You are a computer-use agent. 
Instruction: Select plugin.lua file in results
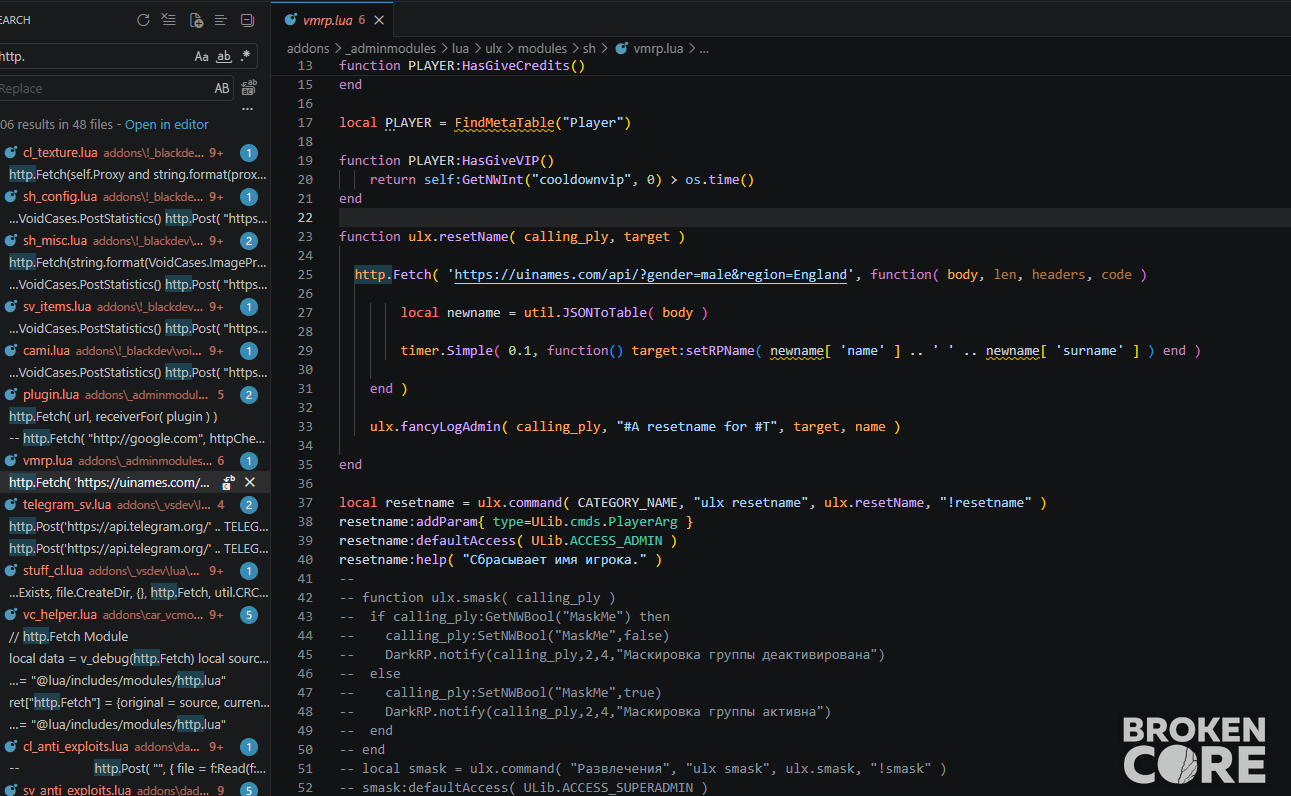click(x=135, y=395)
